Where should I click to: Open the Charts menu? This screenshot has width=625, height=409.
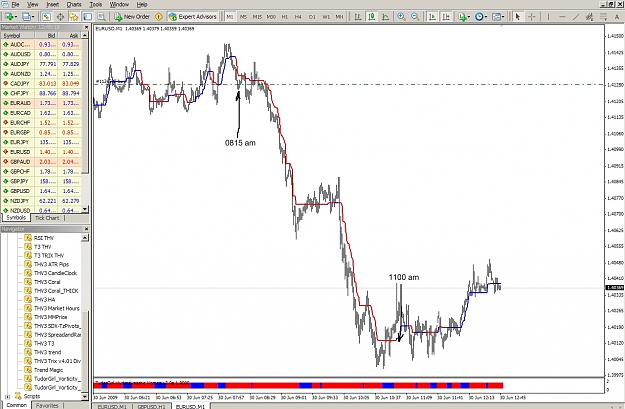(74, 4)
